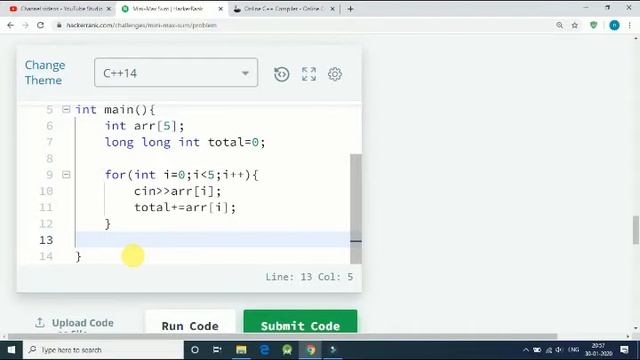This screenshot has height=360, width=640.
Task: Open Task View on the taskbar
Action: (x=217, y=350)
